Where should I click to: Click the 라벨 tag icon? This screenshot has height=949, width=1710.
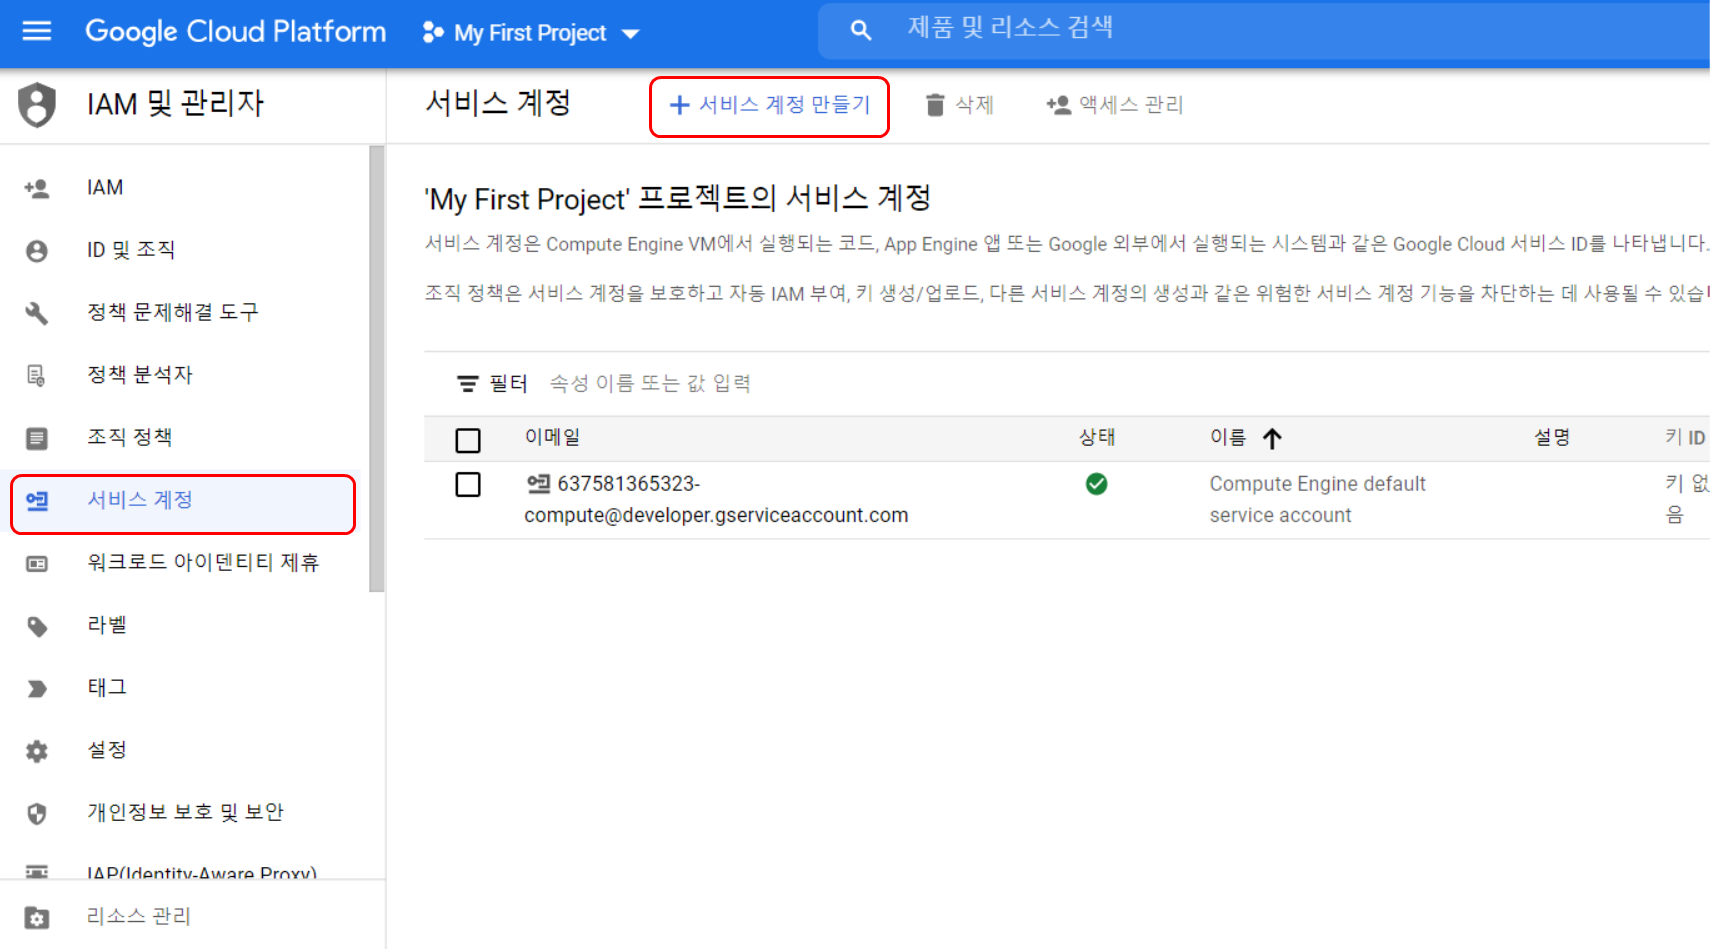(x=37, y=627)
